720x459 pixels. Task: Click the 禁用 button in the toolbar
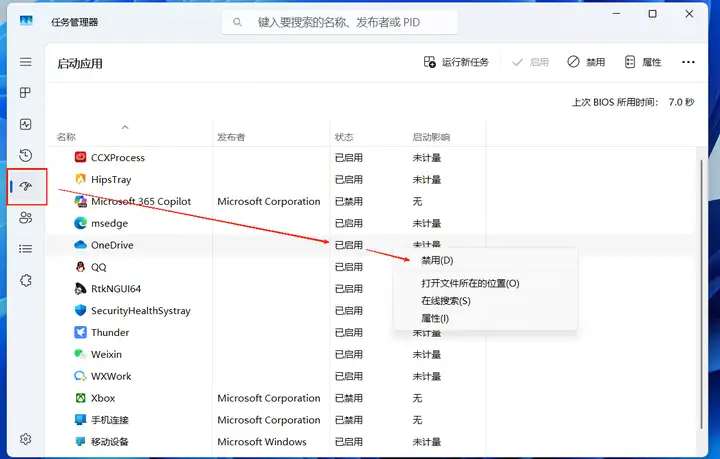coord(586,62)
